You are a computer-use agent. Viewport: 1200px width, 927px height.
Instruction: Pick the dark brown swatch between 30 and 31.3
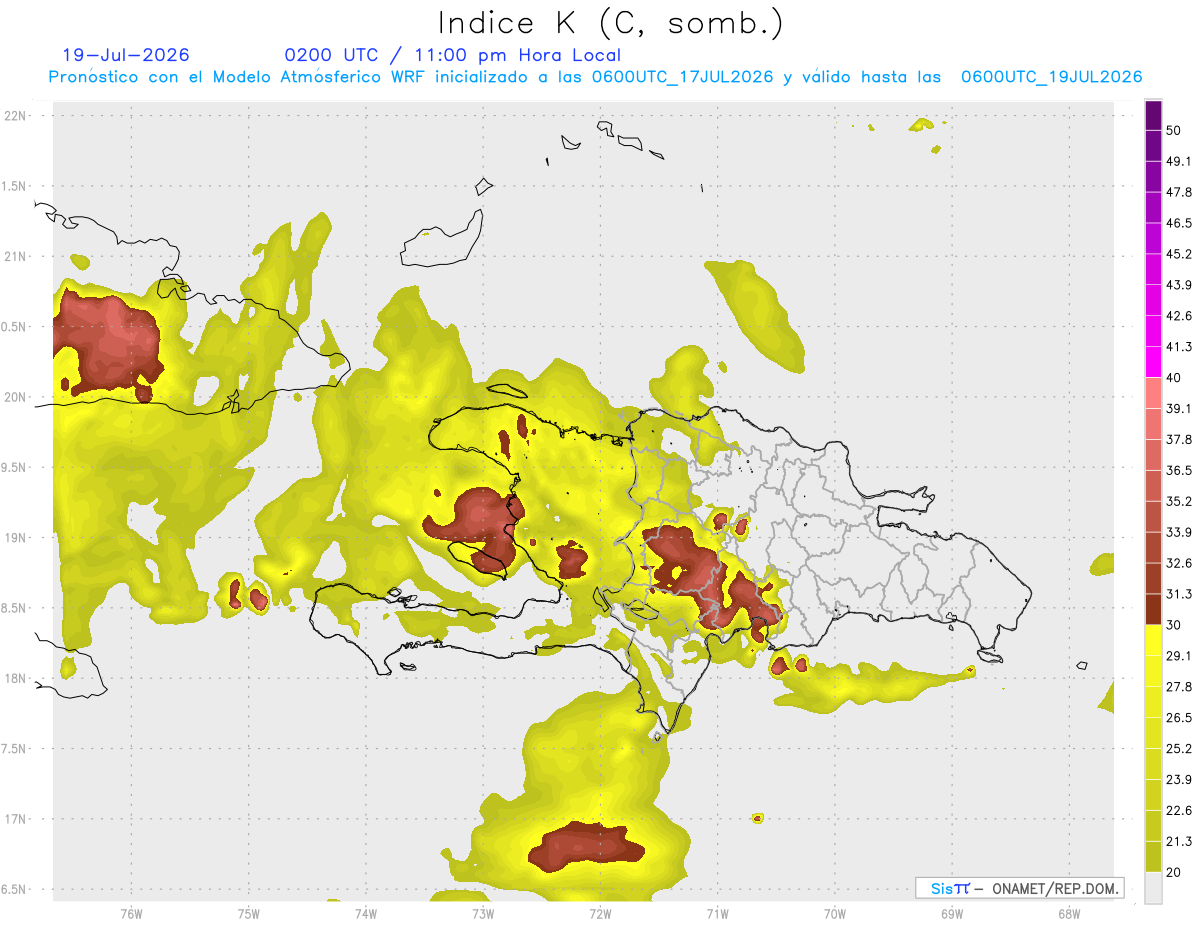point(1153,609)
